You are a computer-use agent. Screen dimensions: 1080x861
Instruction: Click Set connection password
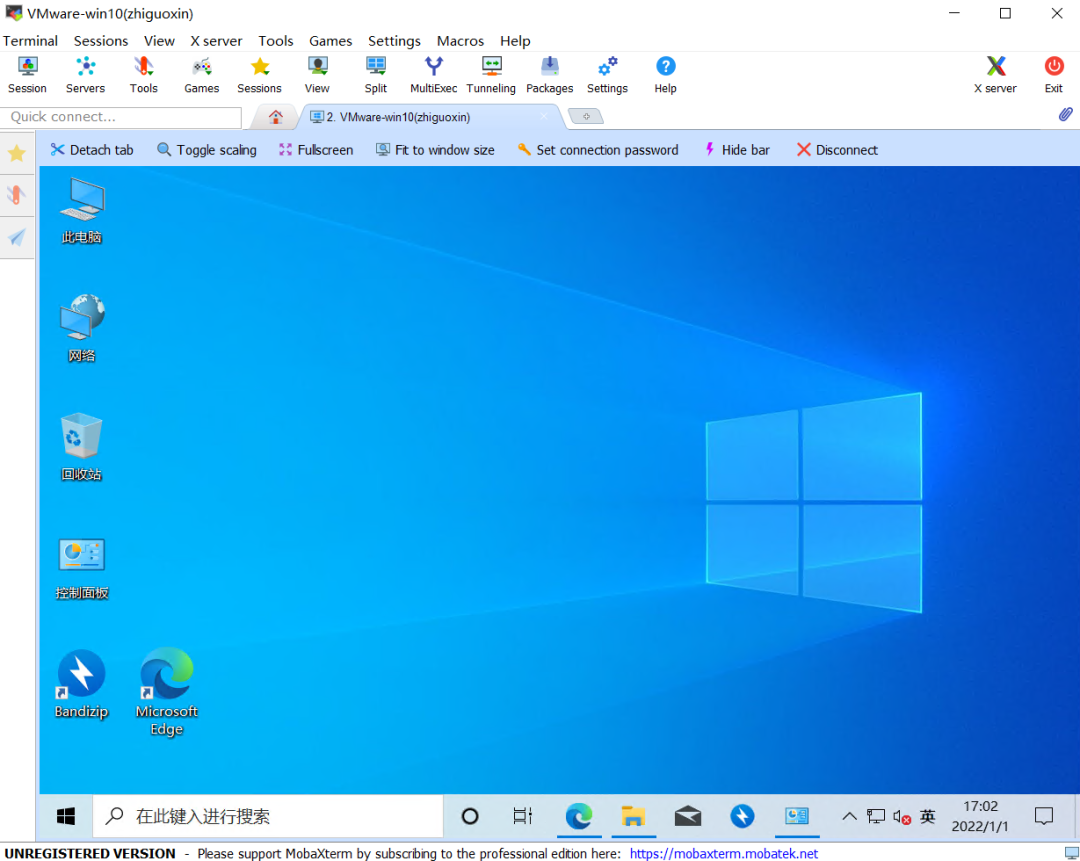point(598,149)
